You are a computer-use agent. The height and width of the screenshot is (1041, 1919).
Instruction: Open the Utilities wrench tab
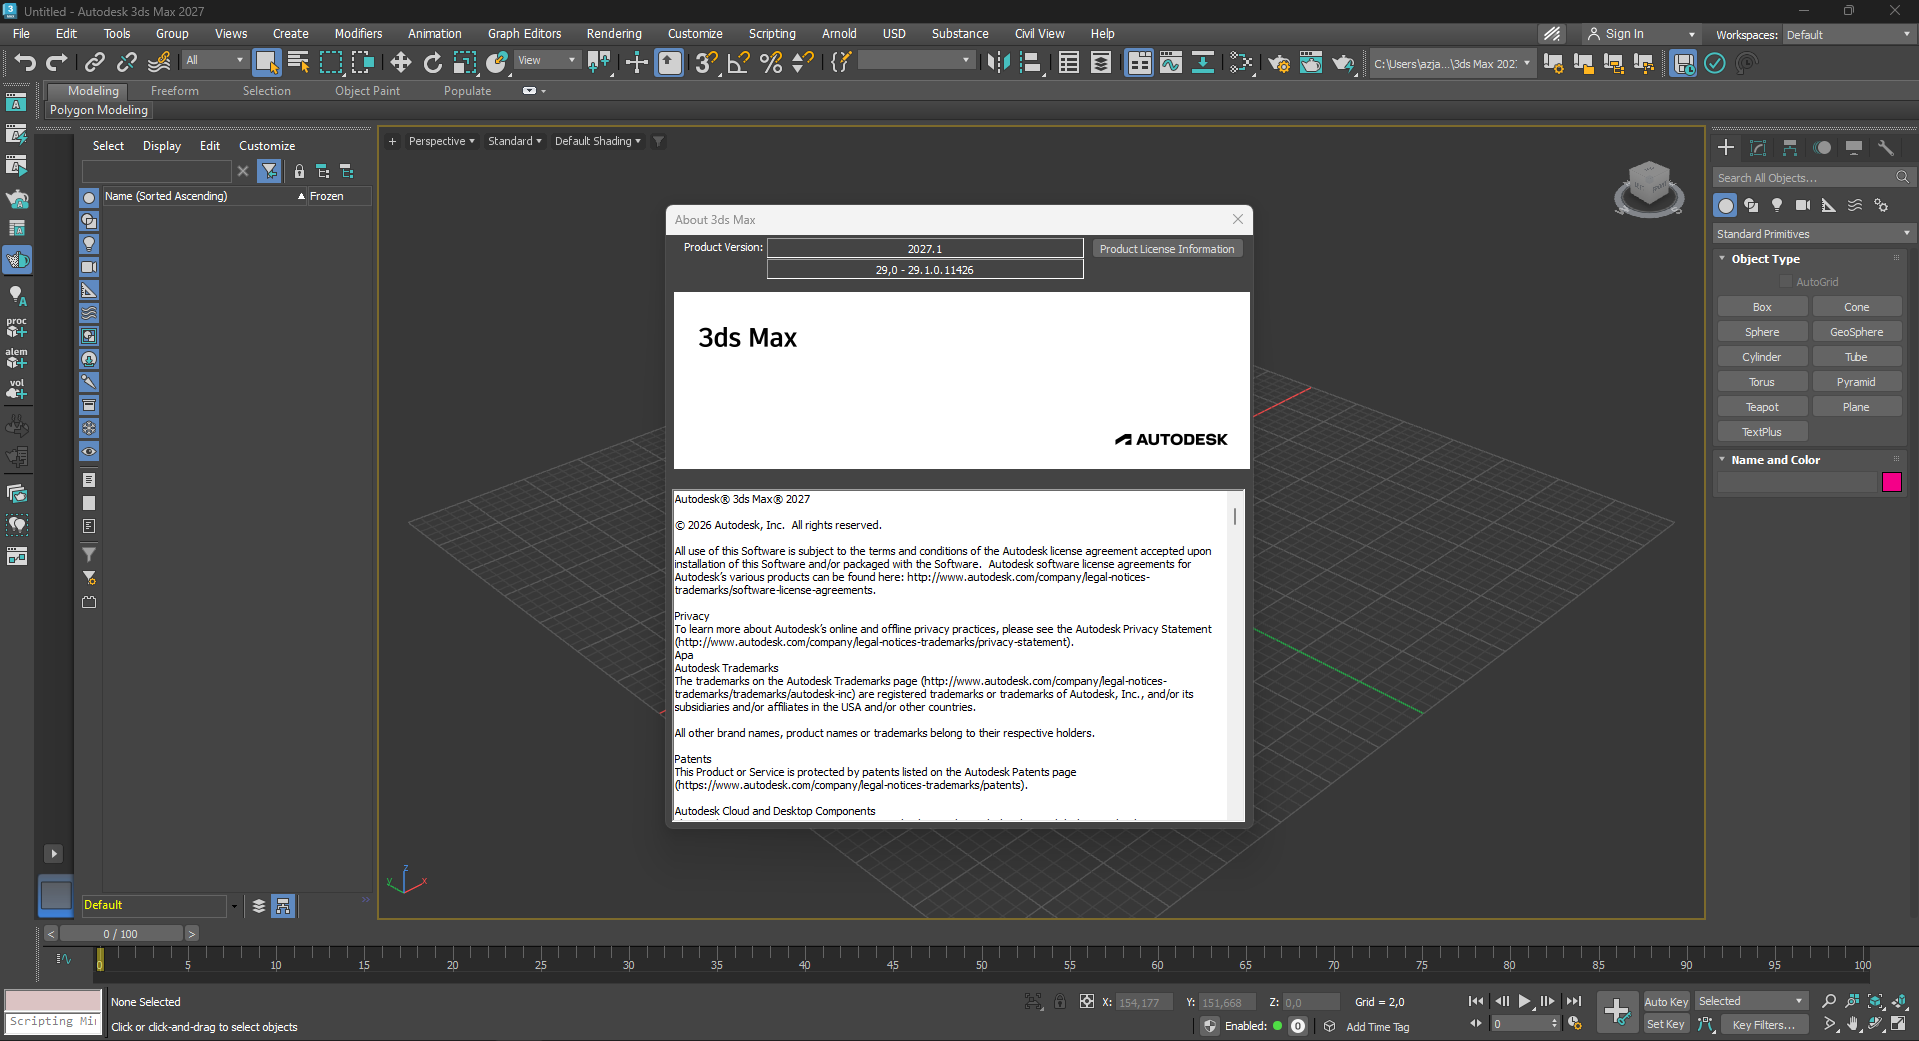(1886, 148)
